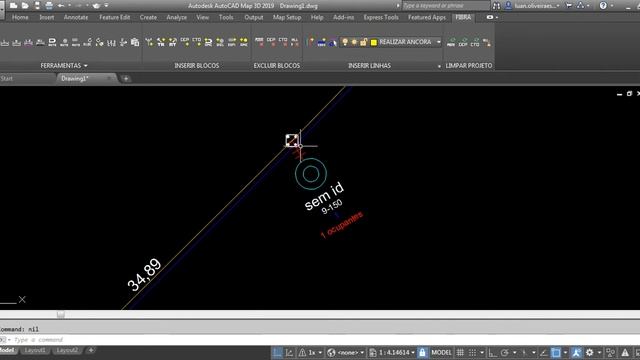Screen dimensions: 640x360
Task: Select the 34,89 dimension text
Action: click(144, 275)
